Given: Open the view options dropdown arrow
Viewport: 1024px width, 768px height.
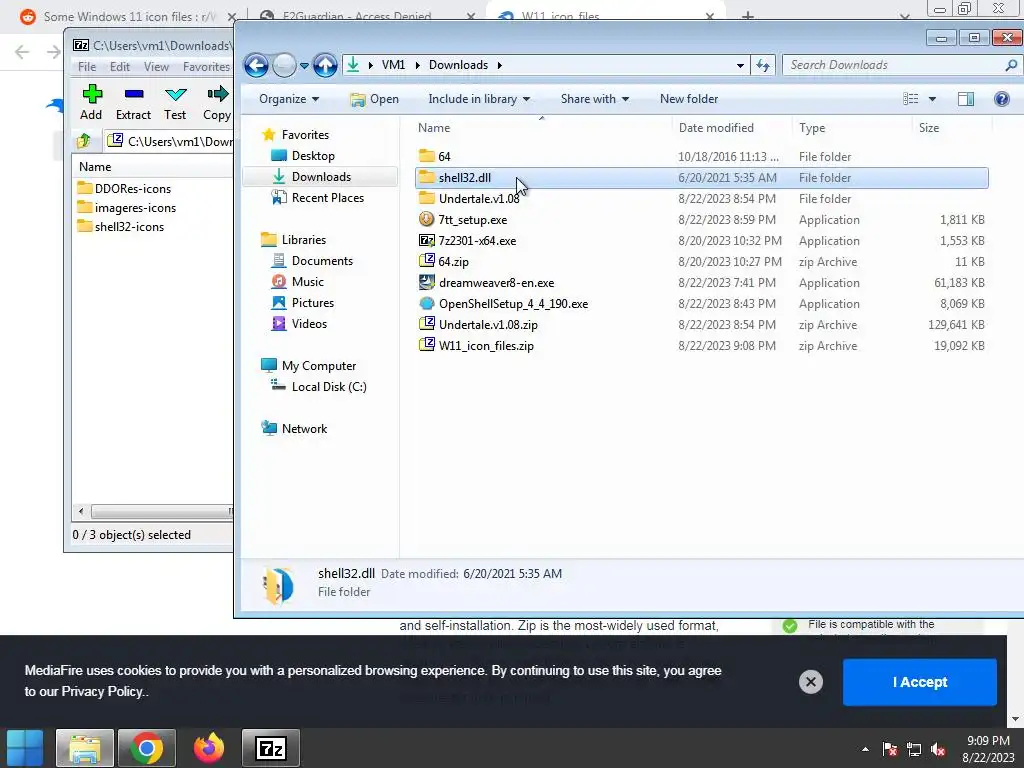Looking at the screenshot, I should [932, 99].
